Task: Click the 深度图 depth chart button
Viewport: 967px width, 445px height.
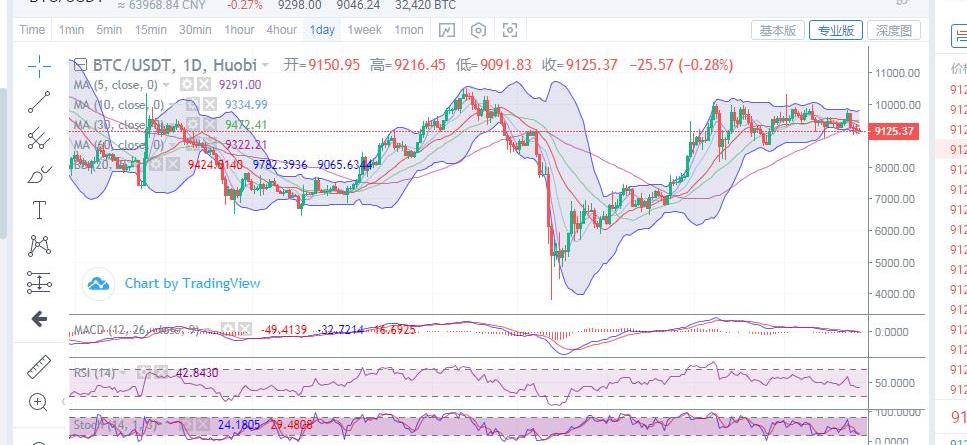Action: click(893, 30)
